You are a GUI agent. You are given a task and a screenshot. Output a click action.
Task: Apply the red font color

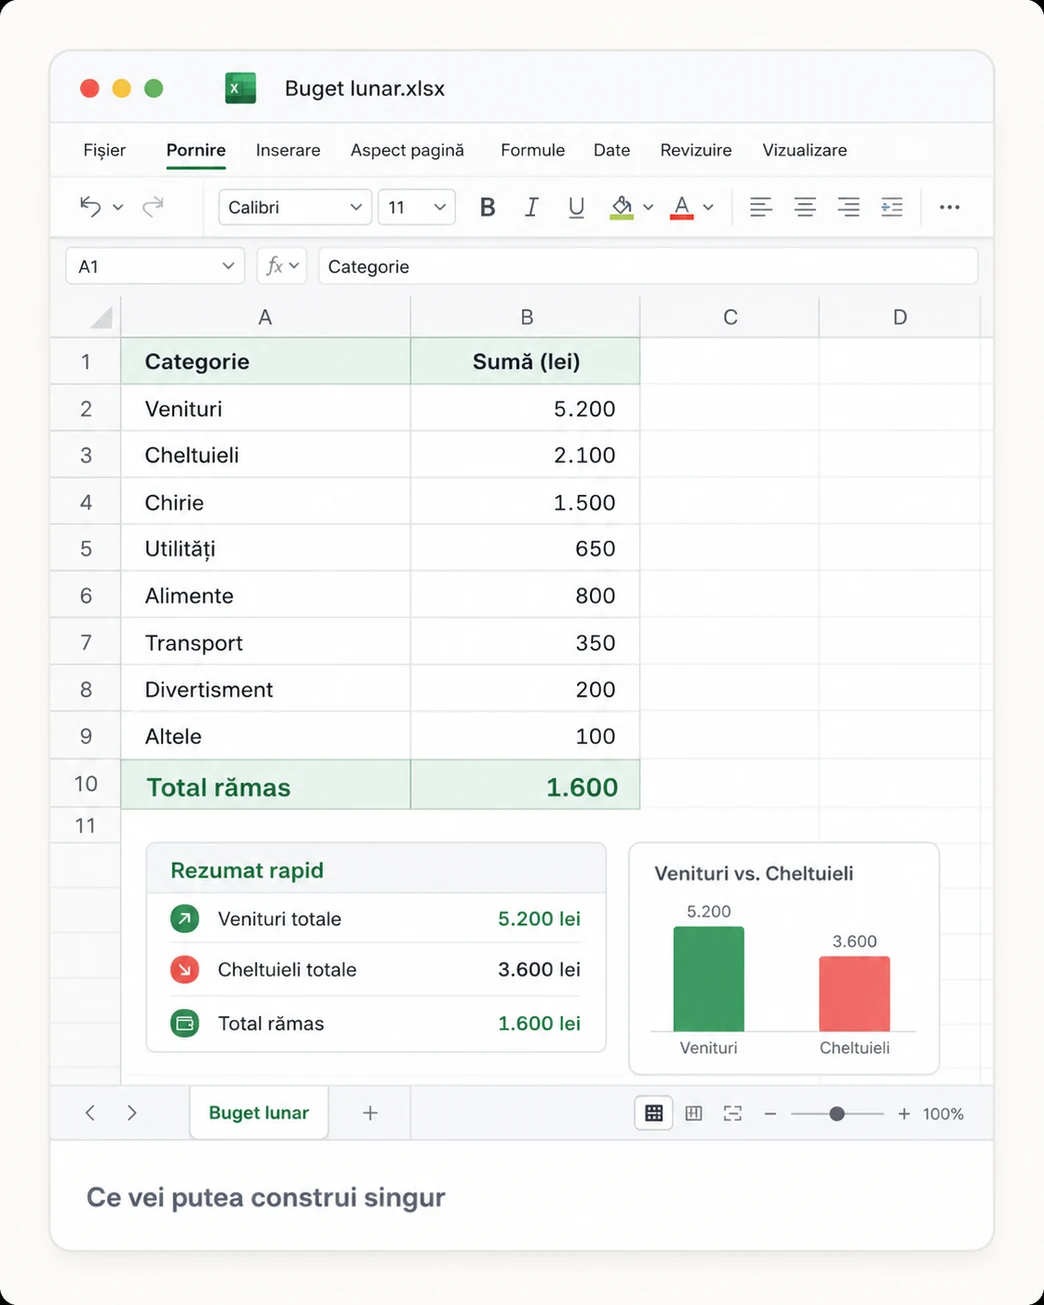point(682,207)
